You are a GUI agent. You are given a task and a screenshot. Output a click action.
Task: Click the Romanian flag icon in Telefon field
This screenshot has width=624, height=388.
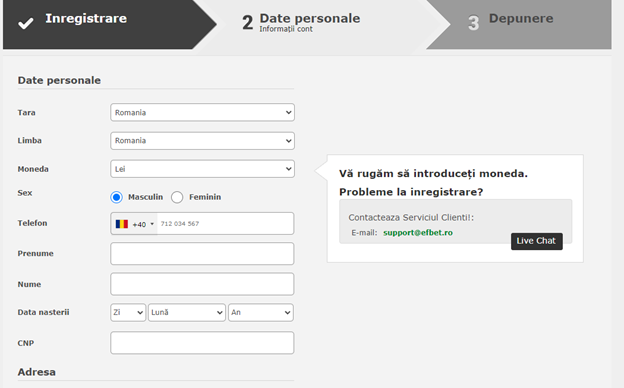point(121,224)
